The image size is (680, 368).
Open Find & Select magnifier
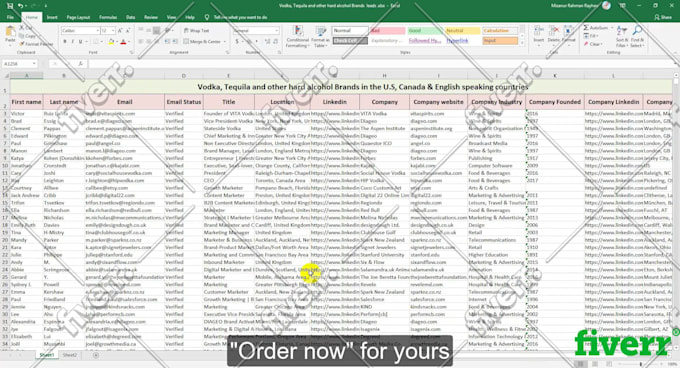coord(637,36)
